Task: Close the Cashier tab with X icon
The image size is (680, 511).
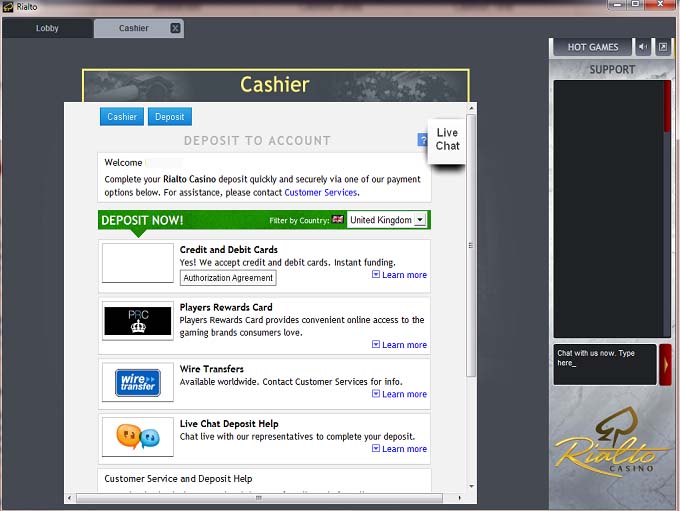Action: (x=176, y=28)
